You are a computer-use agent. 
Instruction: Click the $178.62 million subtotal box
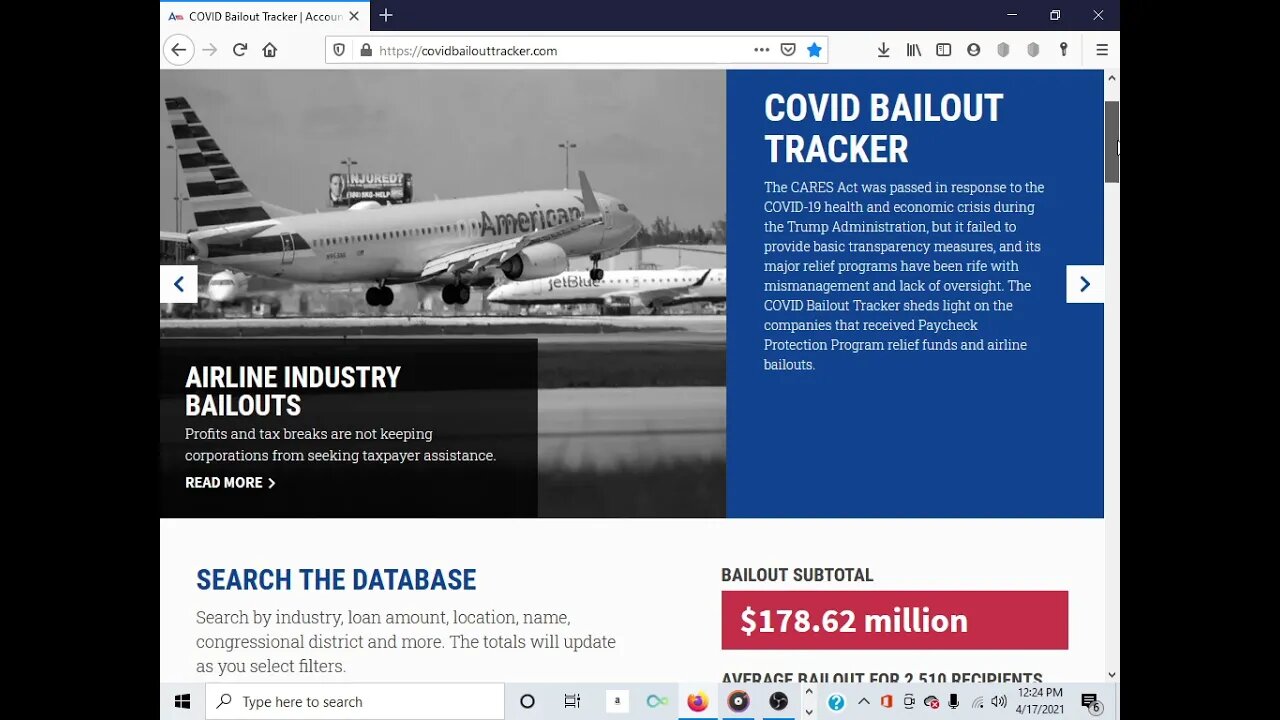pyautogui.click(x=894, y=620)
